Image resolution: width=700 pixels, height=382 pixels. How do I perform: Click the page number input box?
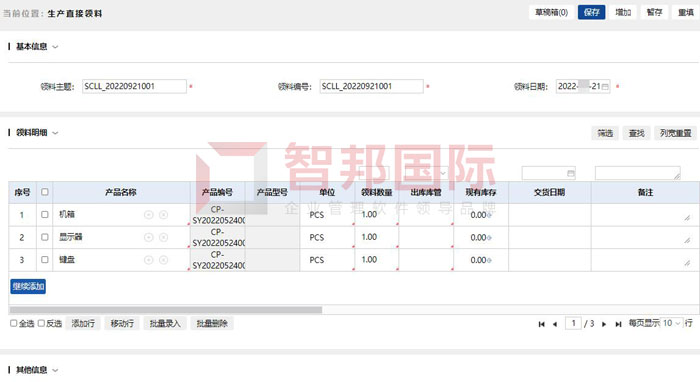pos(573,323)
